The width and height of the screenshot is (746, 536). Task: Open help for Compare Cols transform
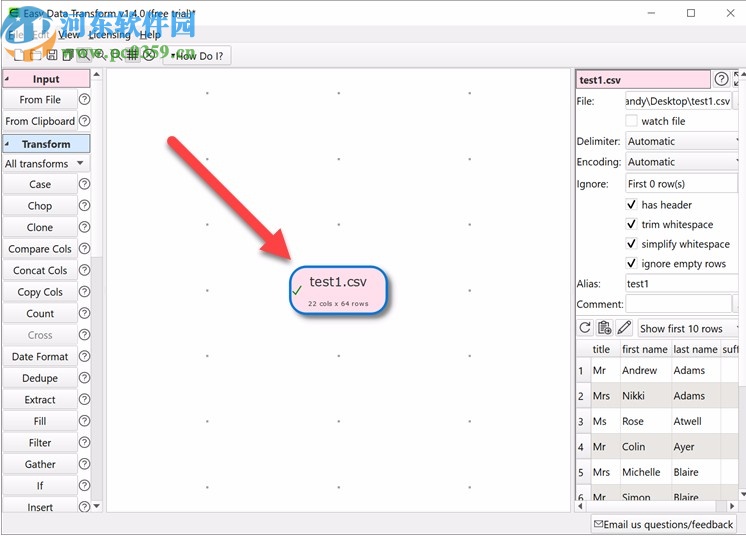tap(84, 249)
